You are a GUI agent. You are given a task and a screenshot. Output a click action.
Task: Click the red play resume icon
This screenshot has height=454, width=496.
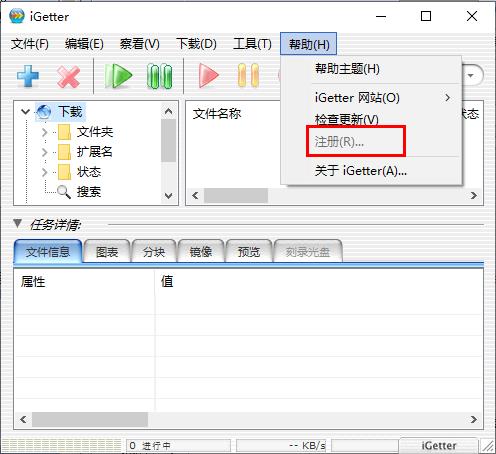click(x=208, y=76)
